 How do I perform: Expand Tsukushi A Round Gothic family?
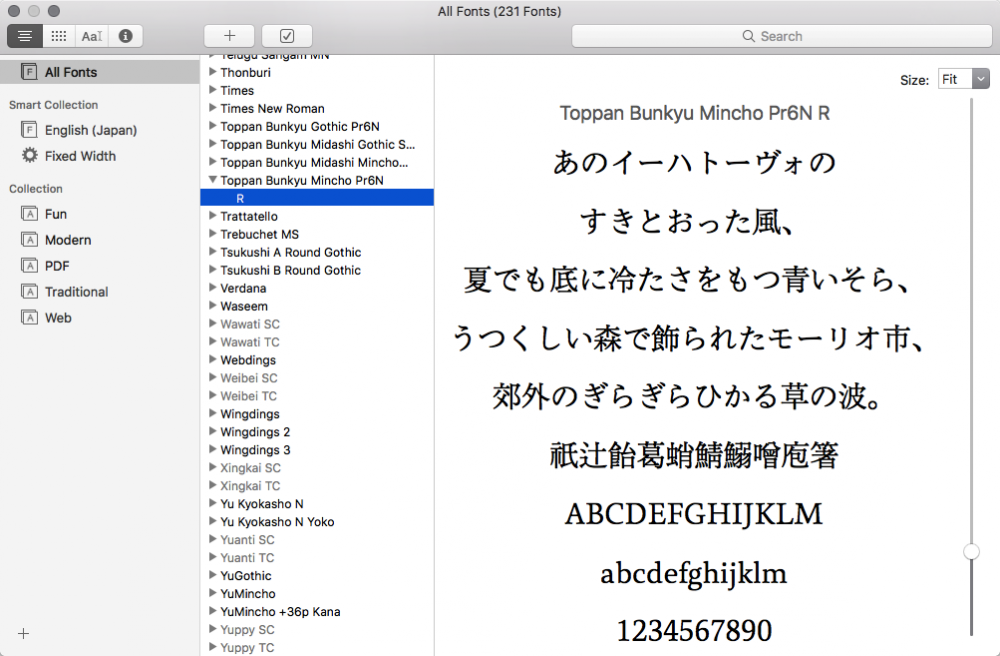(x=213, y=252)
